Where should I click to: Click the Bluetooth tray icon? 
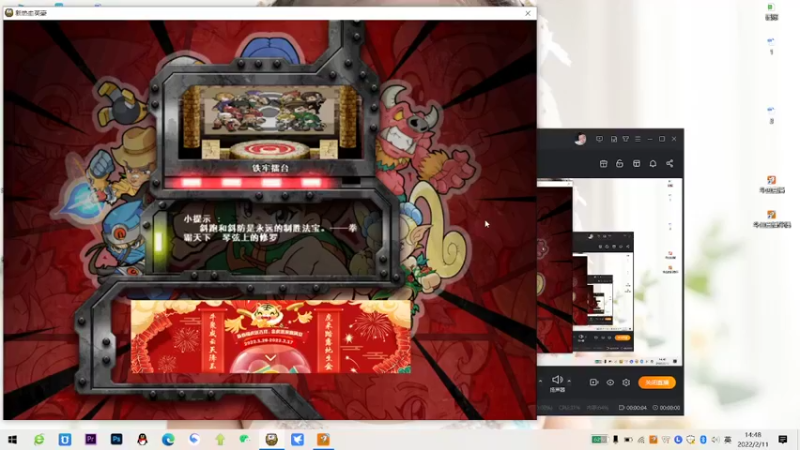pyautogui.click(x=703, y=440)
